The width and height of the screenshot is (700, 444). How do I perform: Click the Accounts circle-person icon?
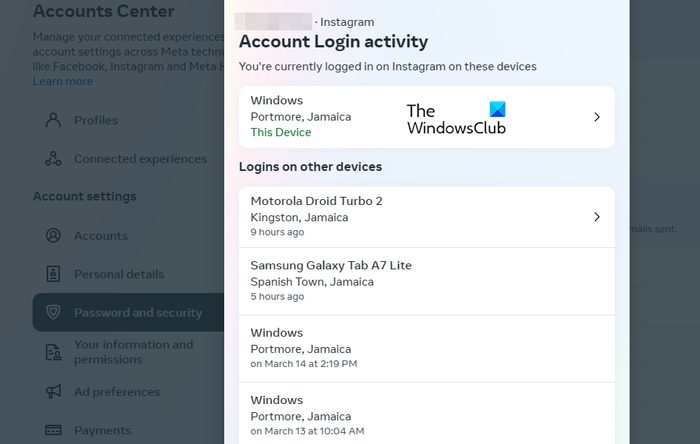coord(53,236)
